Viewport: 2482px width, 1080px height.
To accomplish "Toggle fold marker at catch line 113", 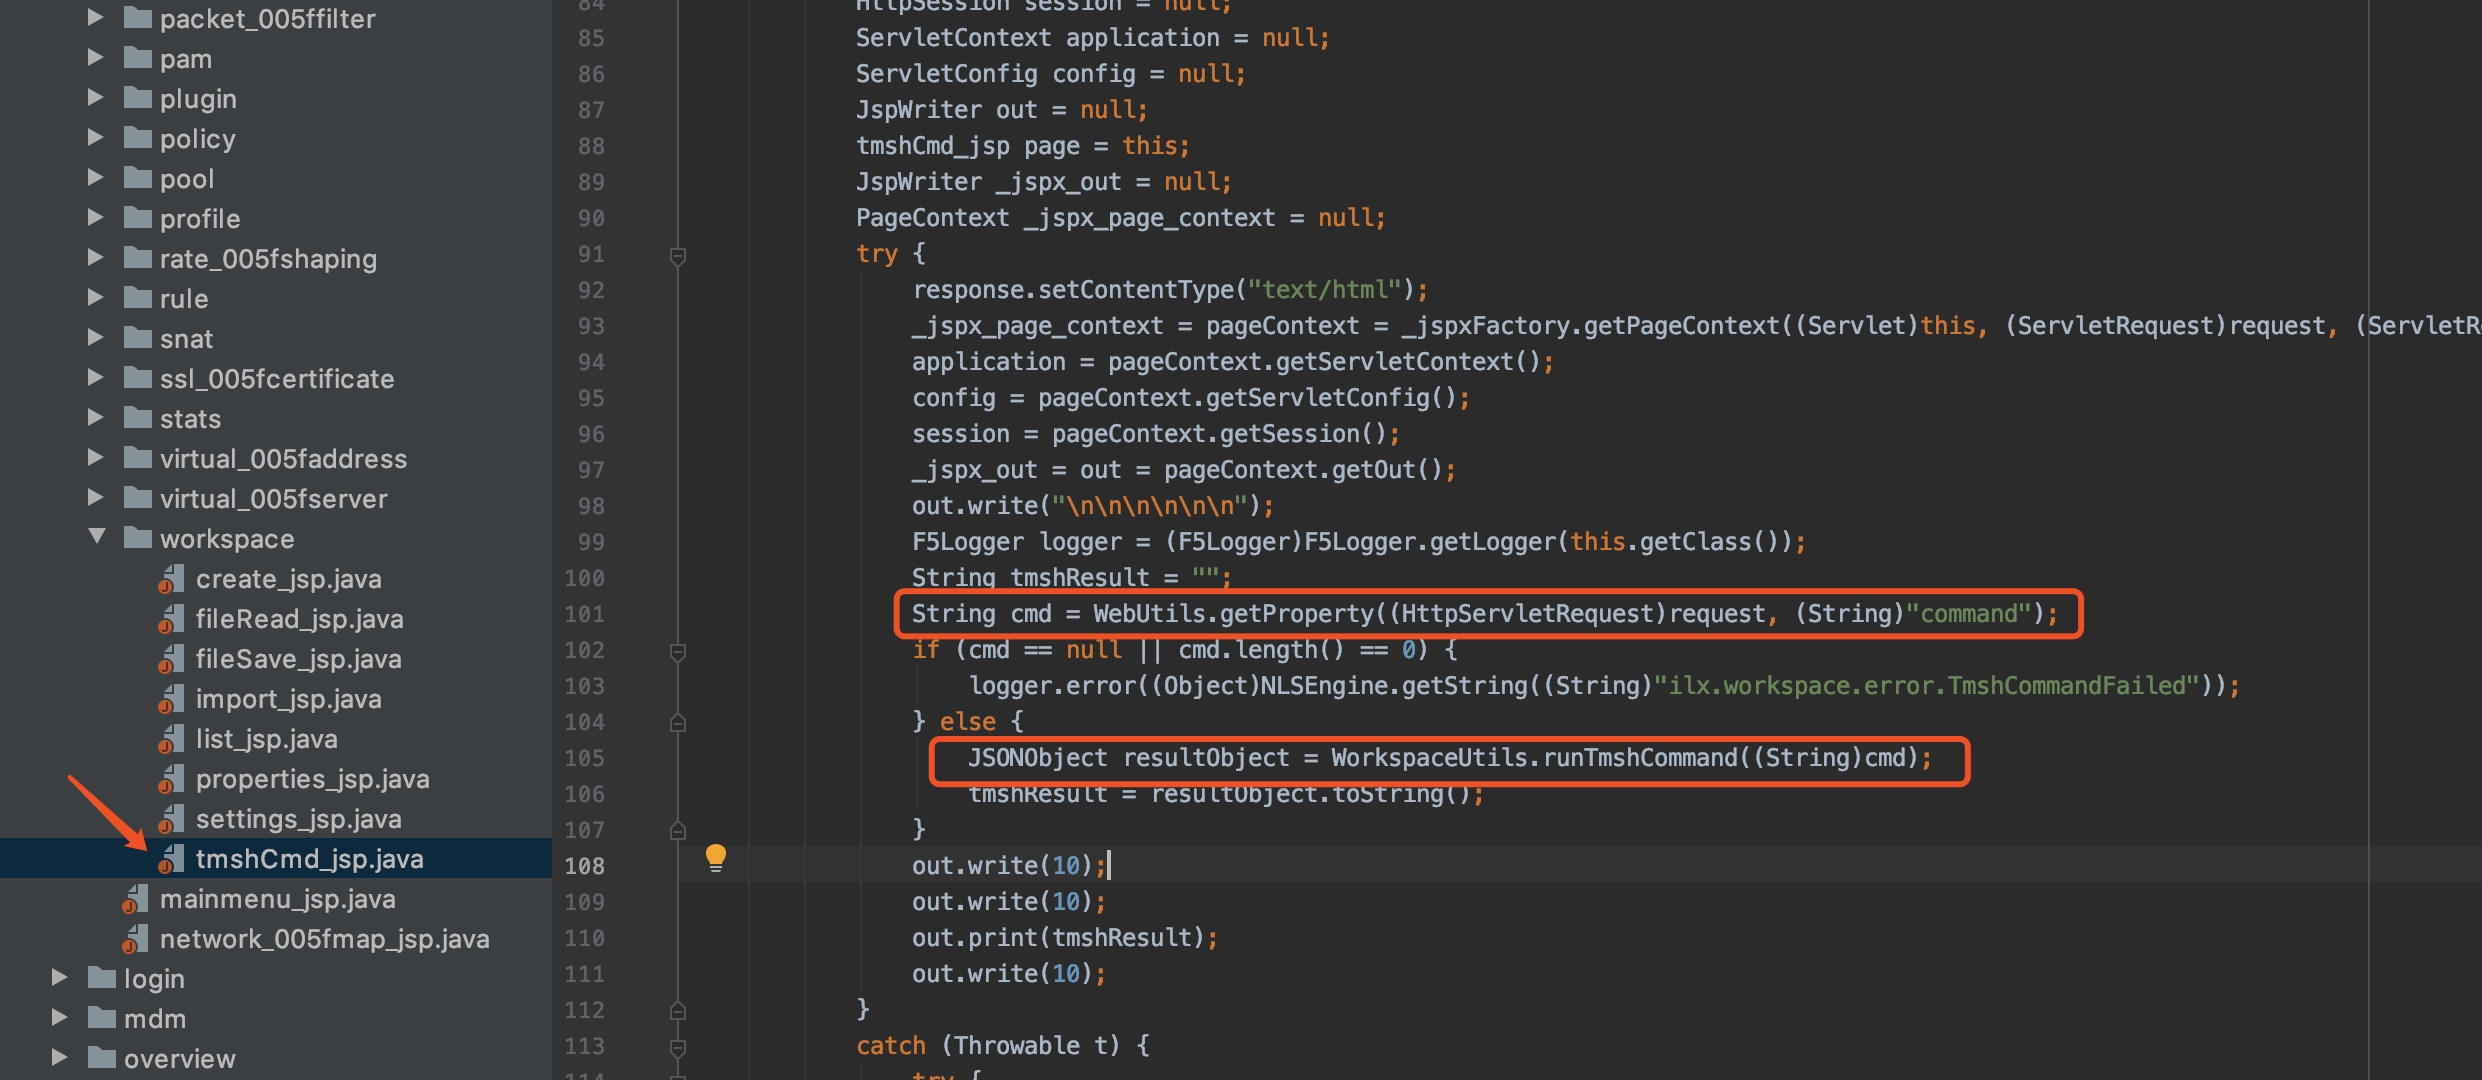I will pyautogui.click(x=677, y=1048).
